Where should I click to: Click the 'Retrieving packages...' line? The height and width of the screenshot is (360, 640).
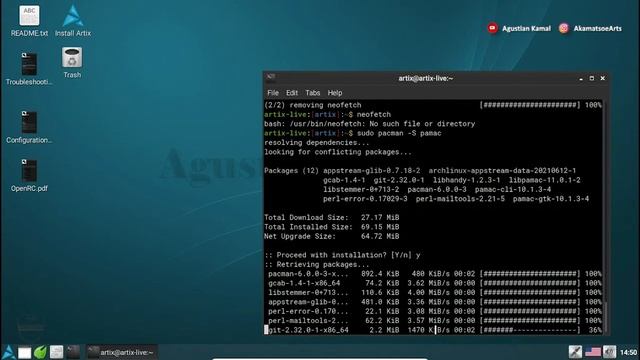click(317, 264)
